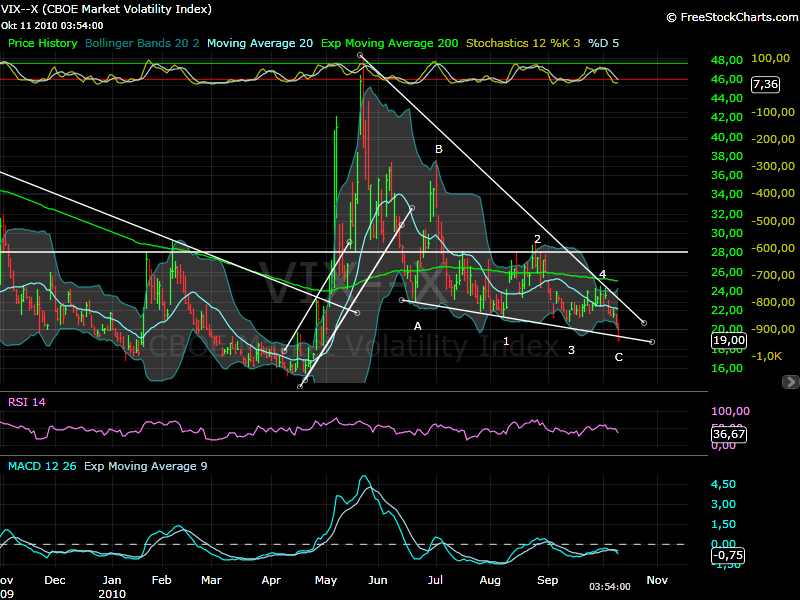Click the 4,50 MACD axis label

723,484
